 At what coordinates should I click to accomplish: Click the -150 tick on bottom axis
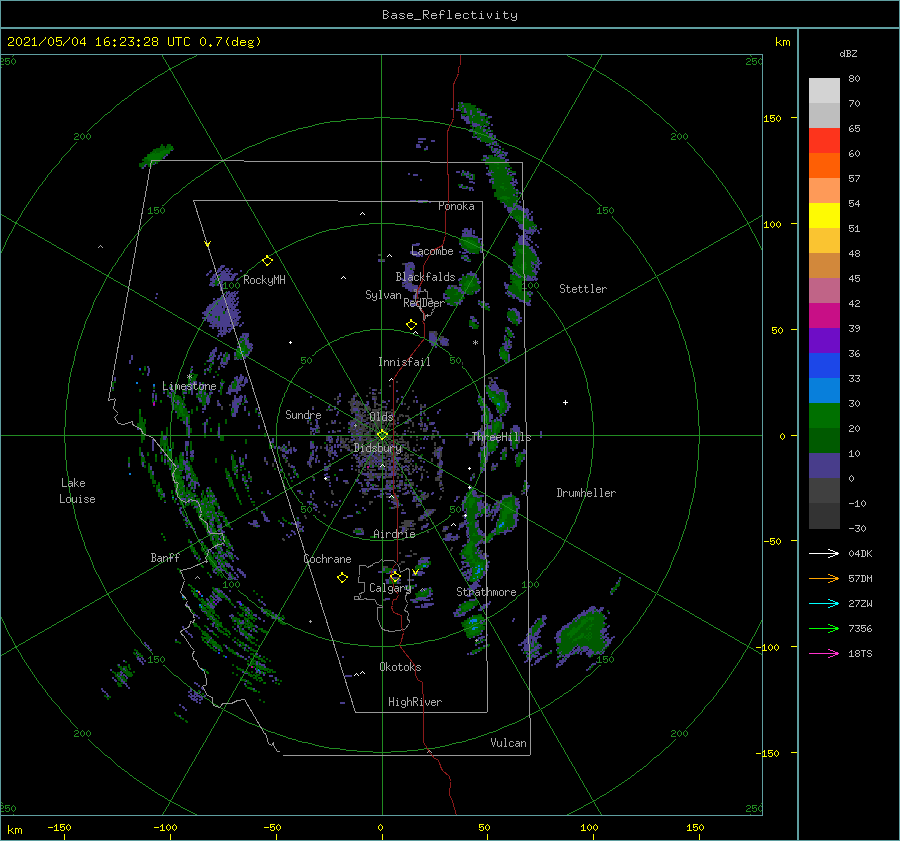59,827
